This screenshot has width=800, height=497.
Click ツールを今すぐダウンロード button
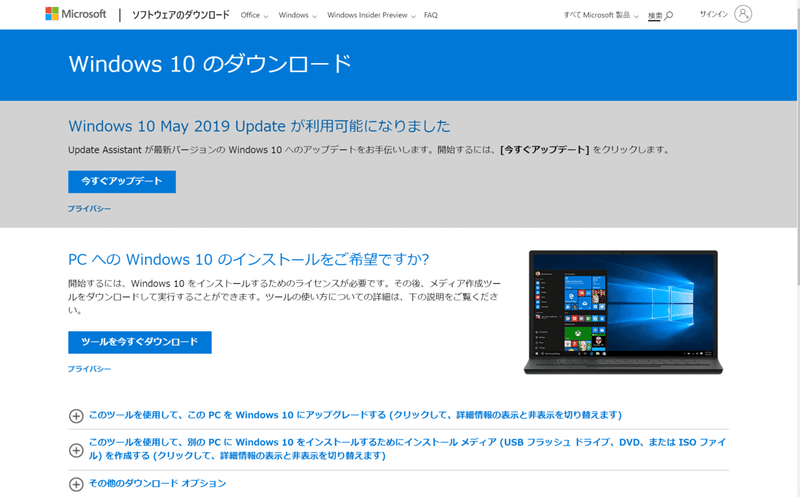(140, 342)
